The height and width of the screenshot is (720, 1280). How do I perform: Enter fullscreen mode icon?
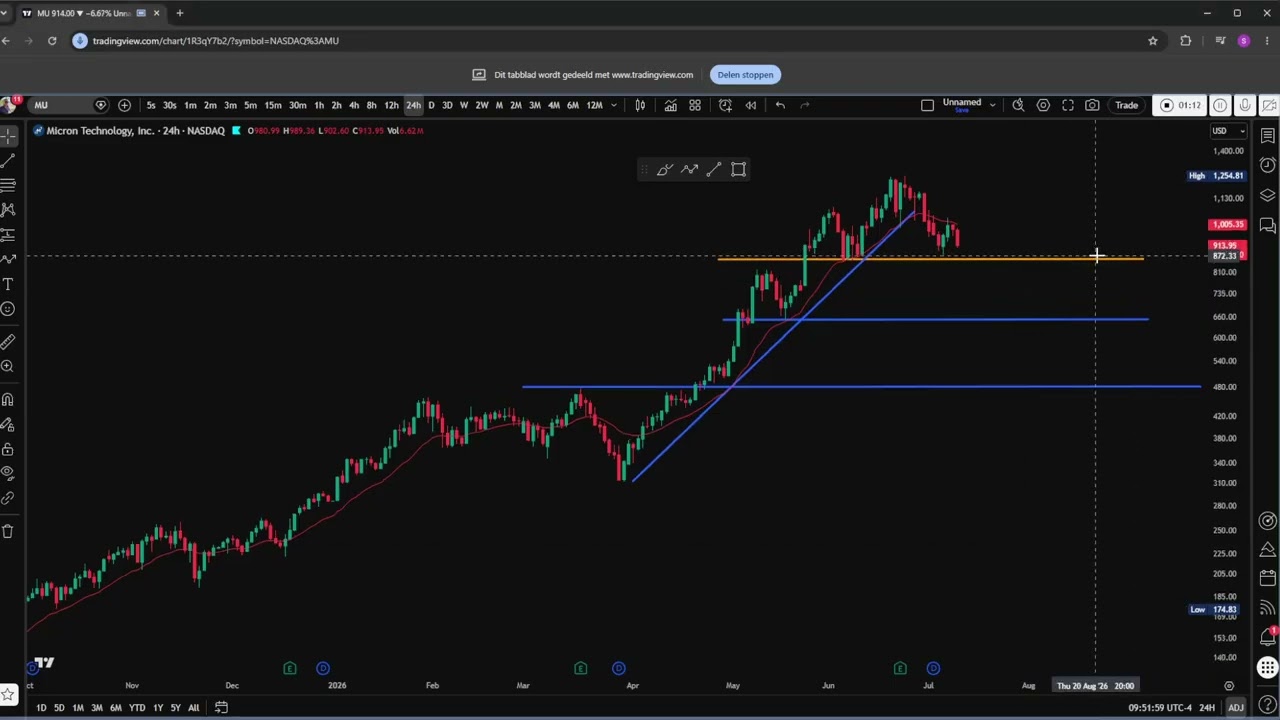(1068, 105)
